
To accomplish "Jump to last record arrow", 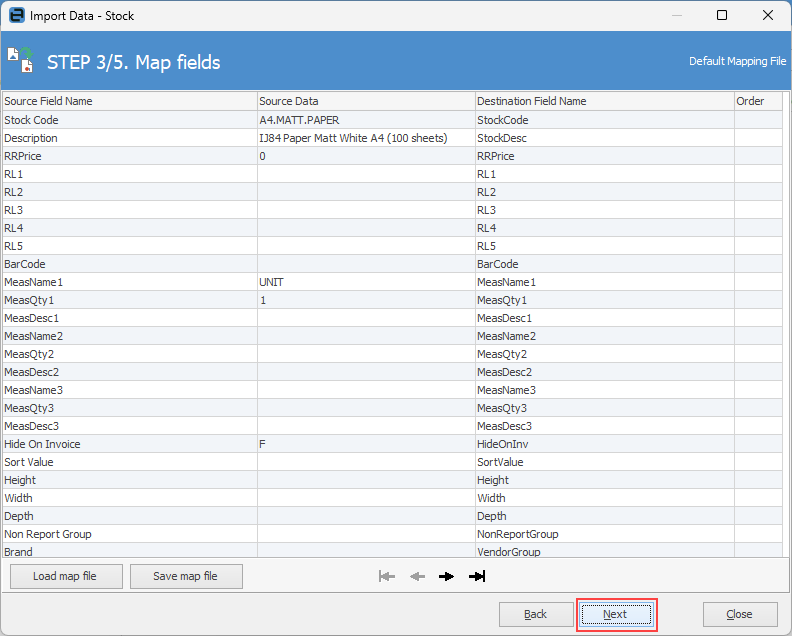I will click(x=477, y=576).
